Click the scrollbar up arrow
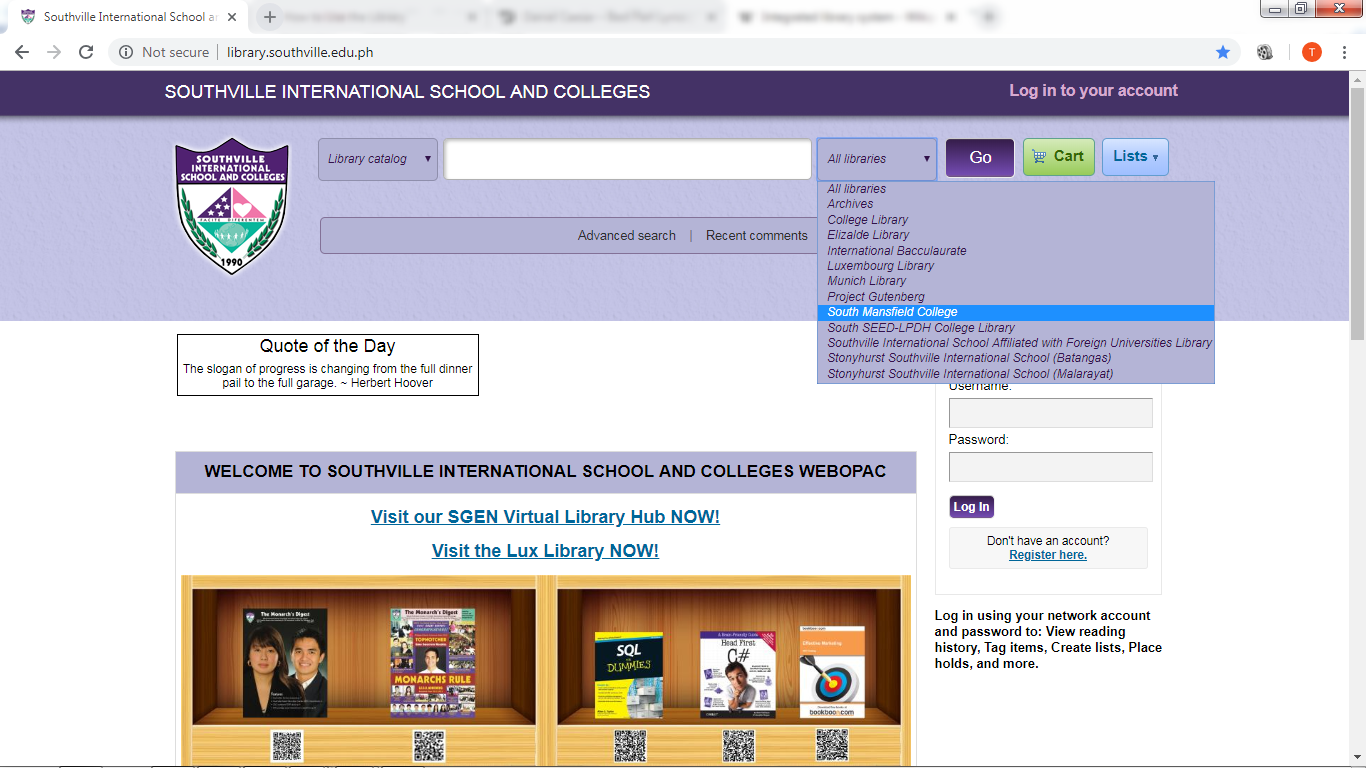The height and width of the screenshot is (770, 1366). click(1357, 79)
